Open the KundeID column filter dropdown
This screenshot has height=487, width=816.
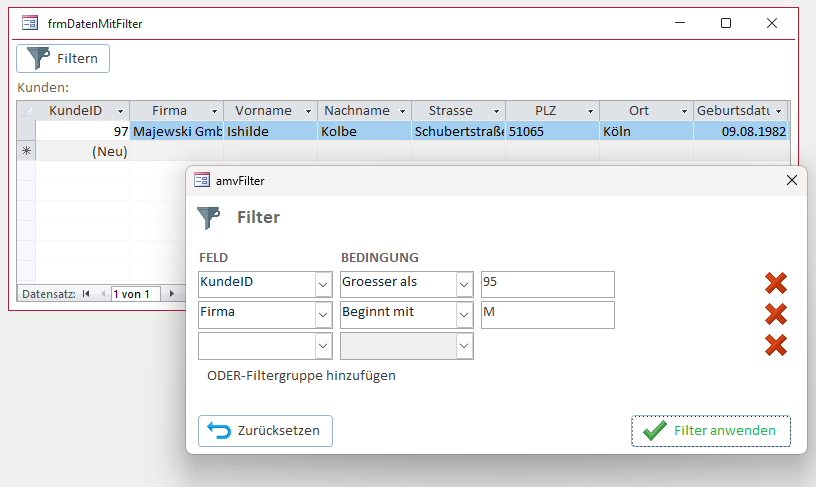click(121, 111)
